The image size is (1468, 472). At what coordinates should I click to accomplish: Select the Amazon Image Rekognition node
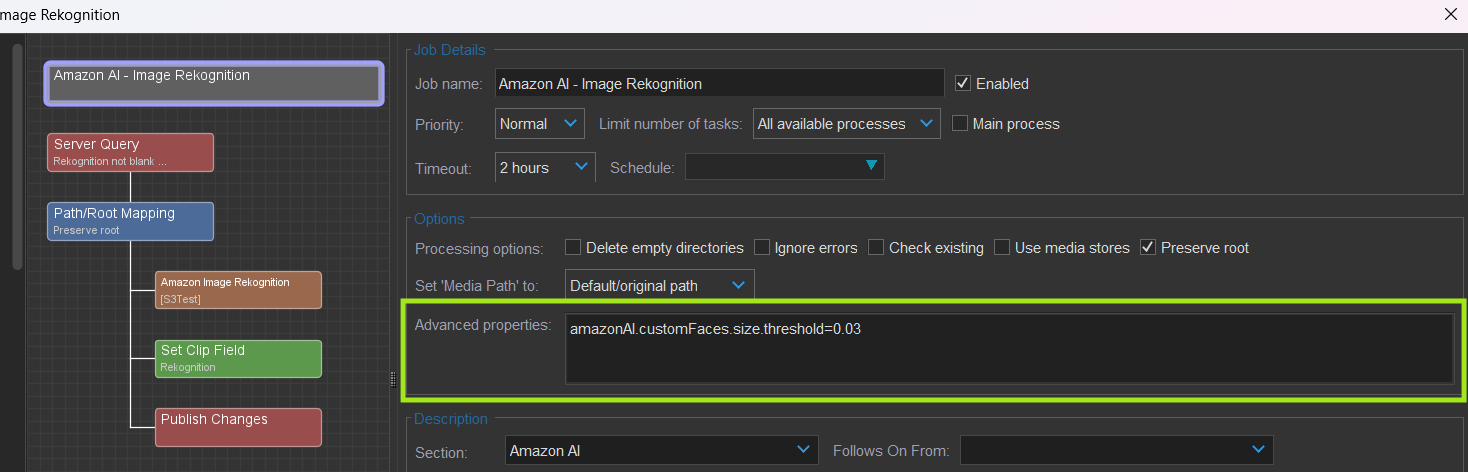click(x=238, y=290)
